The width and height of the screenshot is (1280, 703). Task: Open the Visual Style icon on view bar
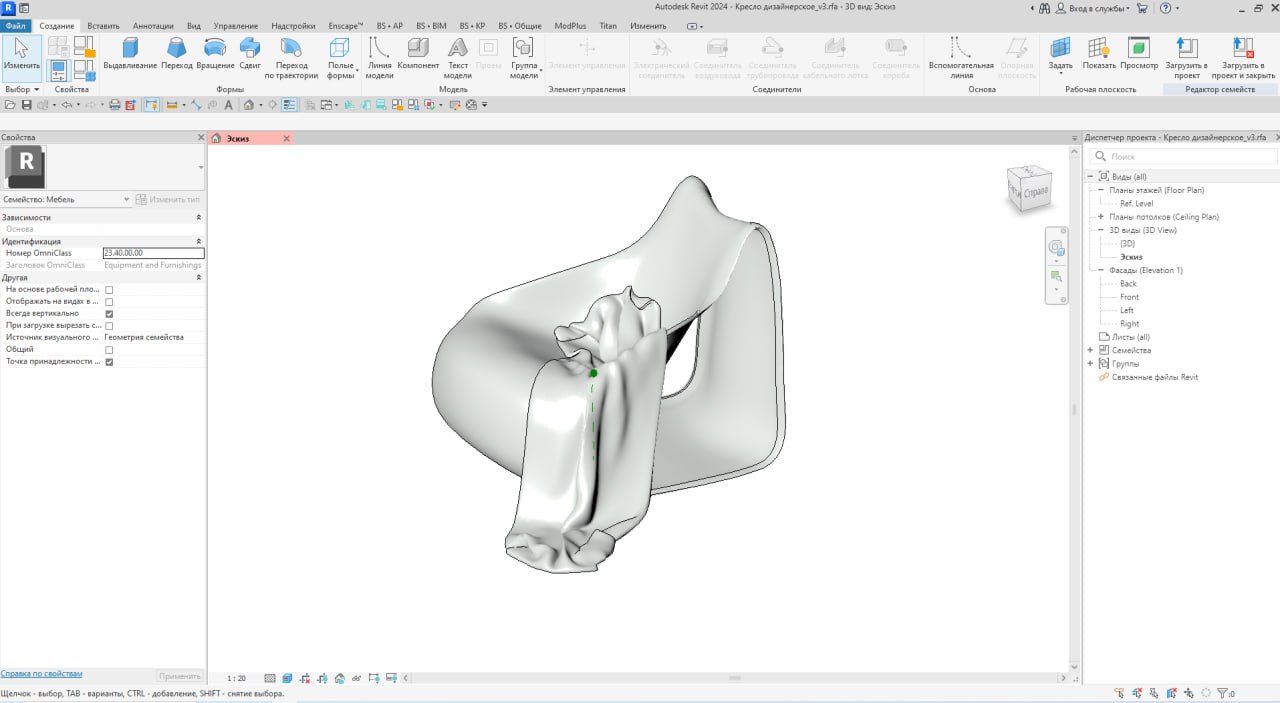point(288,678)
